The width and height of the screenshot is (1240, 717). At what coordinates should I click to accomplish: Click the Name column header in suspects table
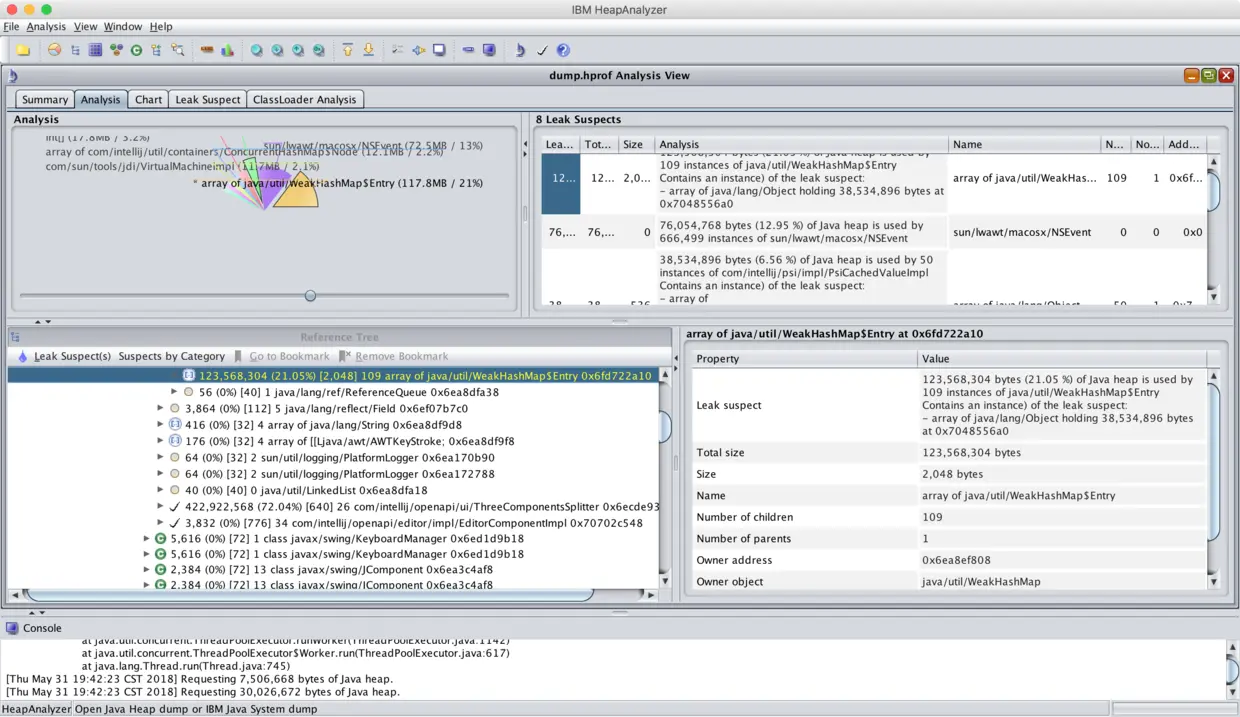pos(1024,144)
